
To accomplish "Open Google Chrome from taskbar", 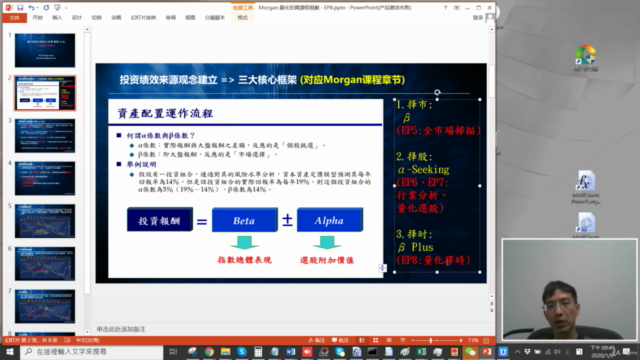I will [209, 351].
